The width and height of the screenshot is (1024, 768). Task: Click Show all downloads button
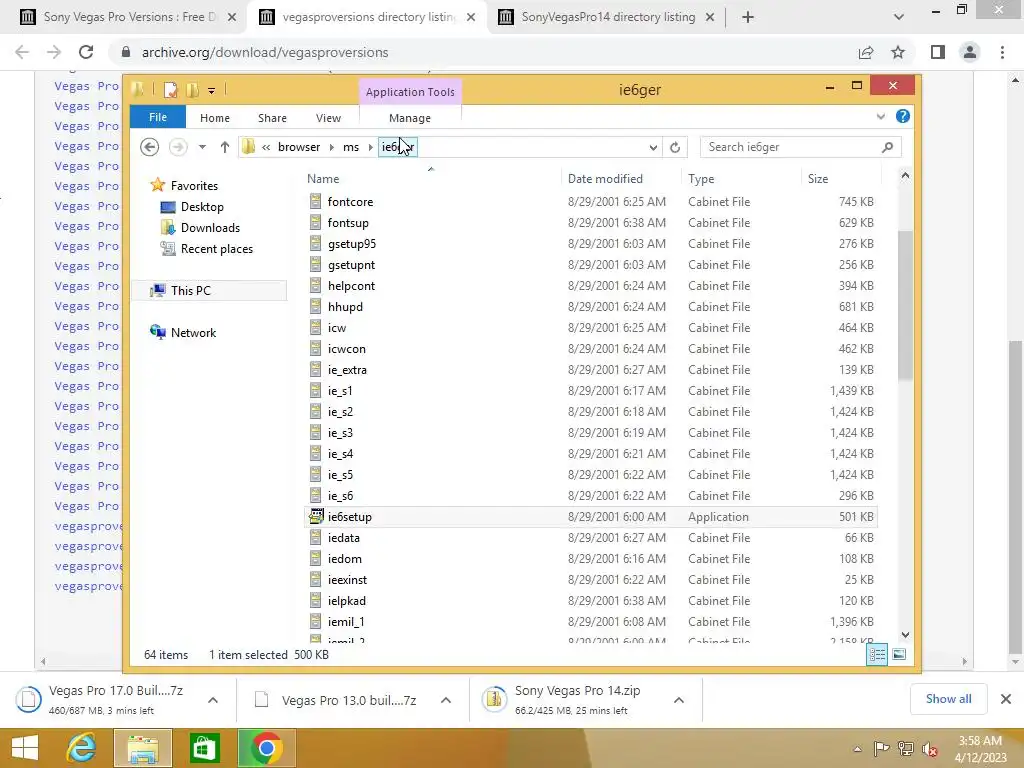tap(948, 699)
